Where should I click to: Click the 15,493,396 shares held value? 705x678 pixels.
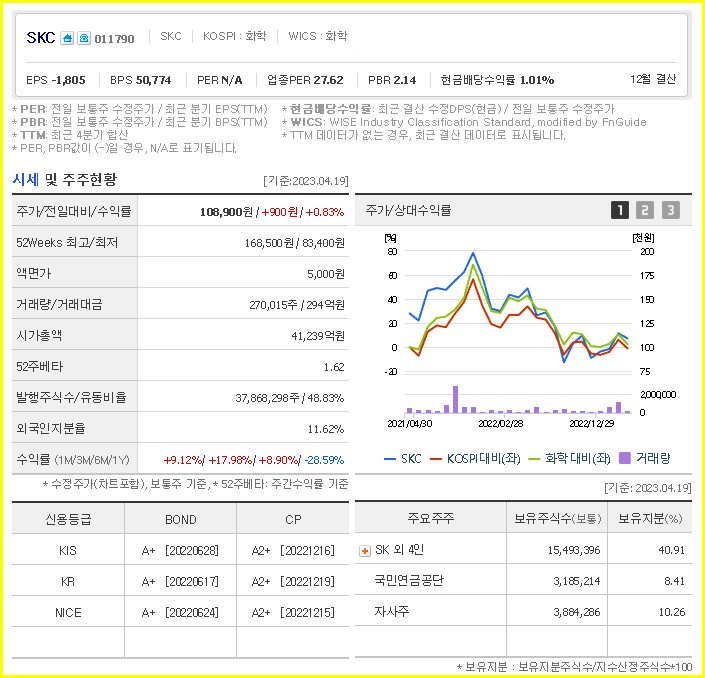click(x=574, y=550)
